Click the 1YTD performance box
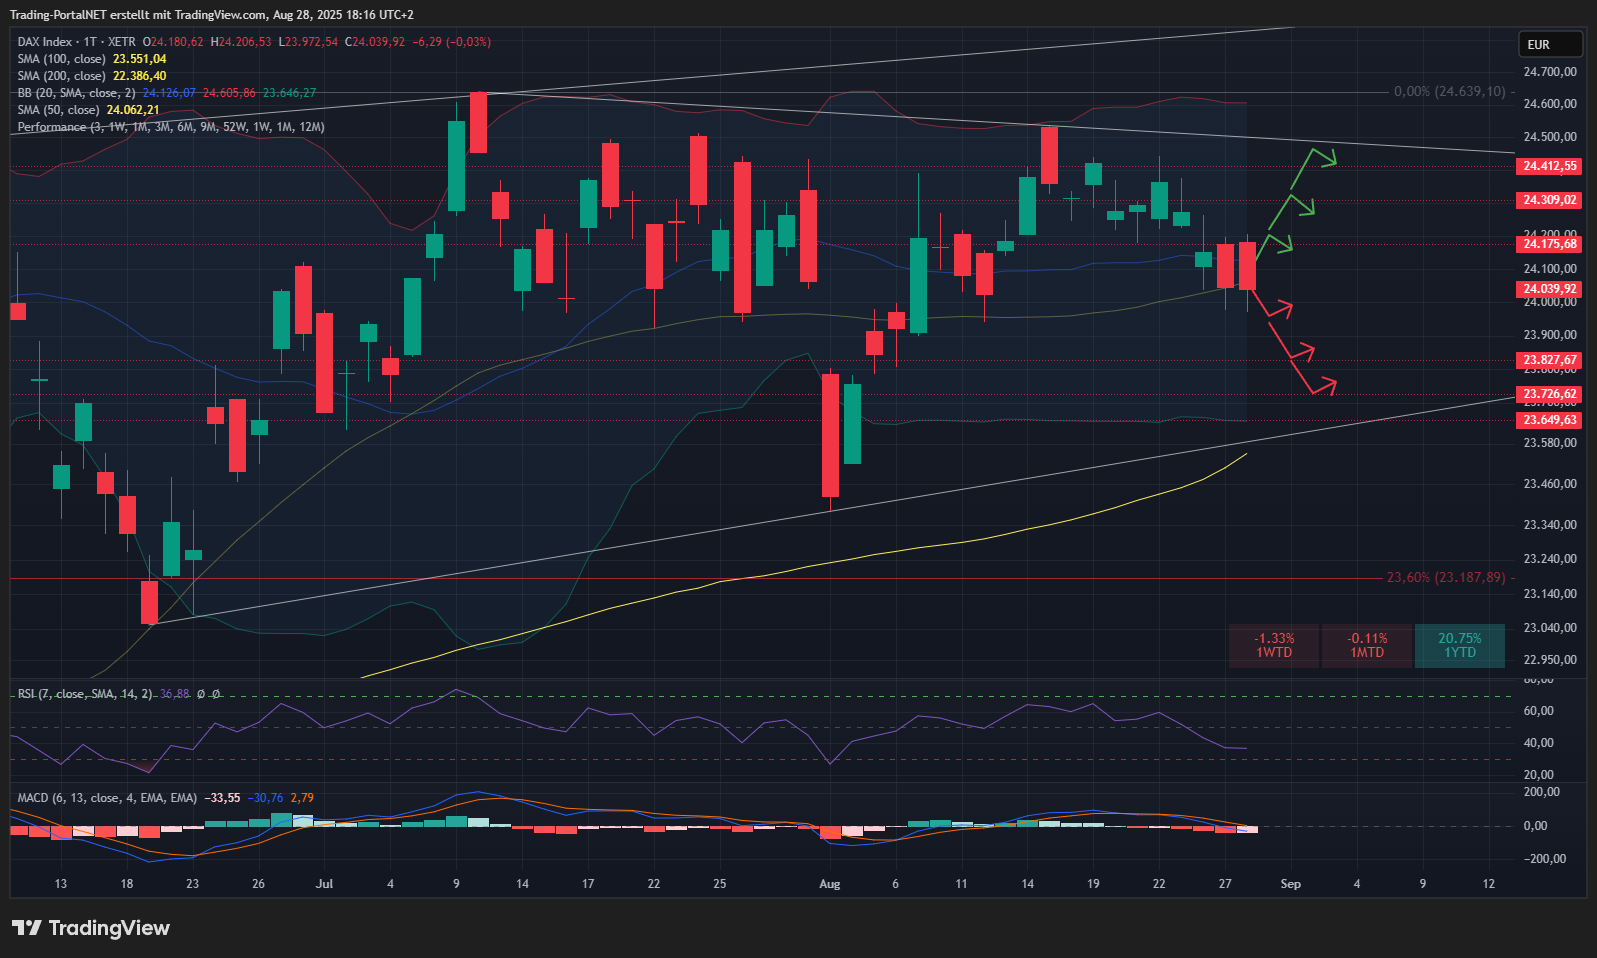The image size is (1597, 958). (1459, 645)
